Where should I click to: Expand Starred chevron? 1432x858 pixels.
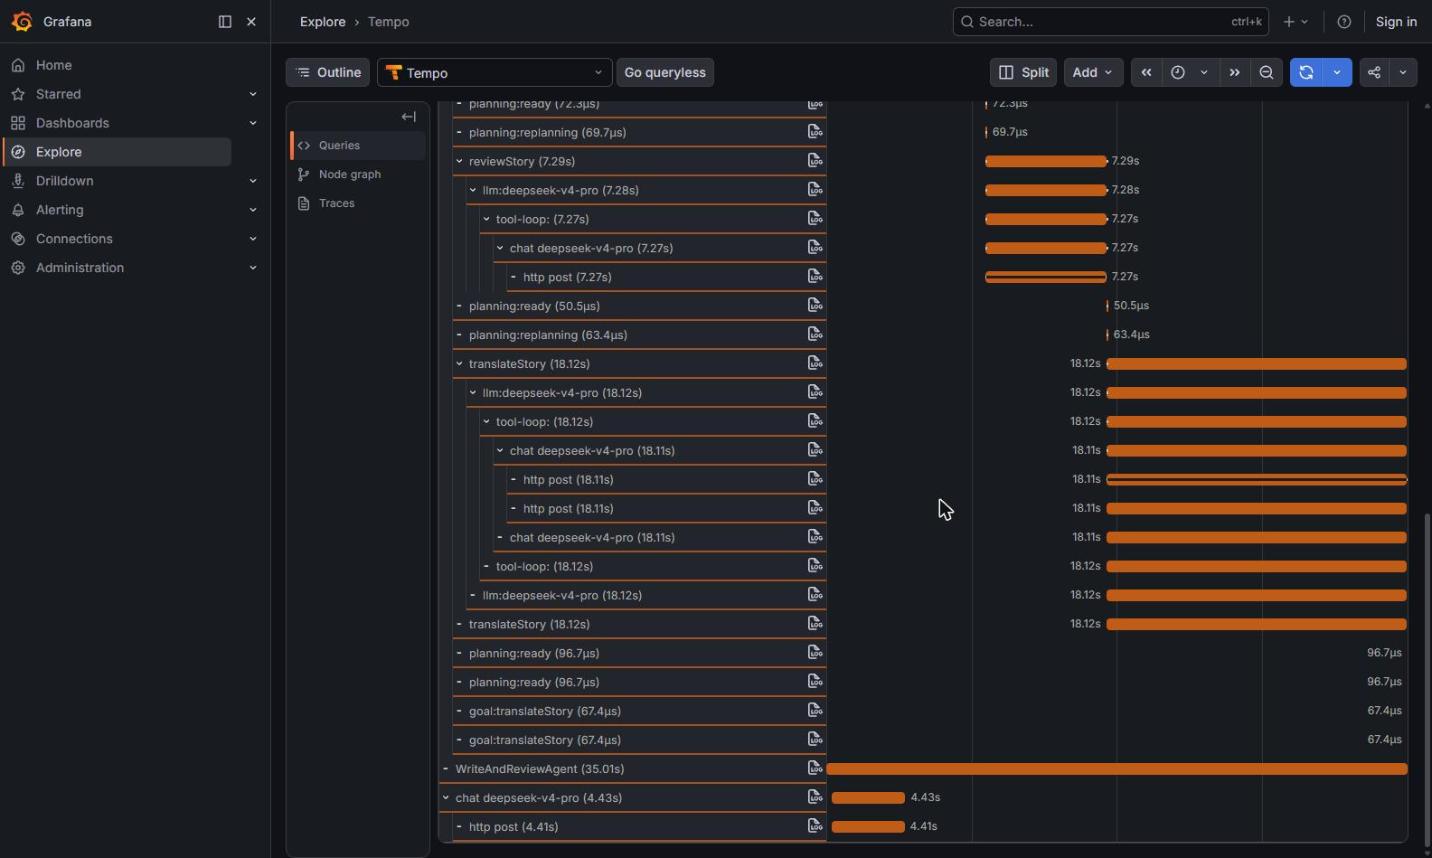click(x=252, y=94)
